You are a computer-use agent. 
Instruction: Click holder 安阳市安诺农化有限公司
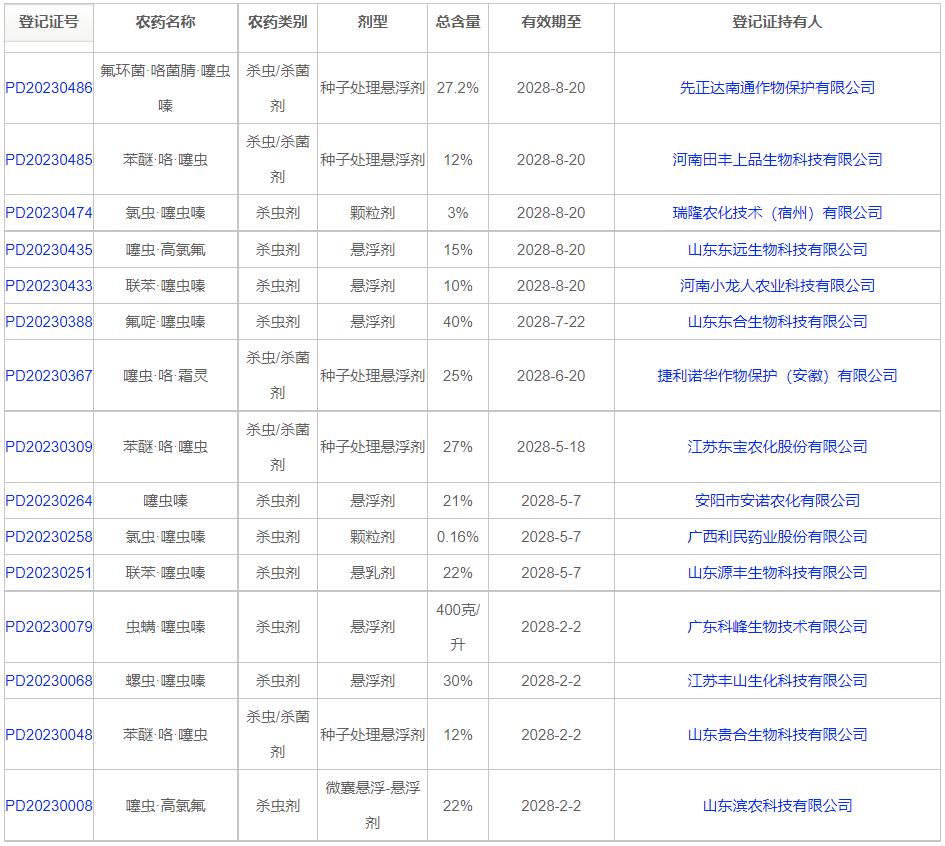tap(777, 501)
